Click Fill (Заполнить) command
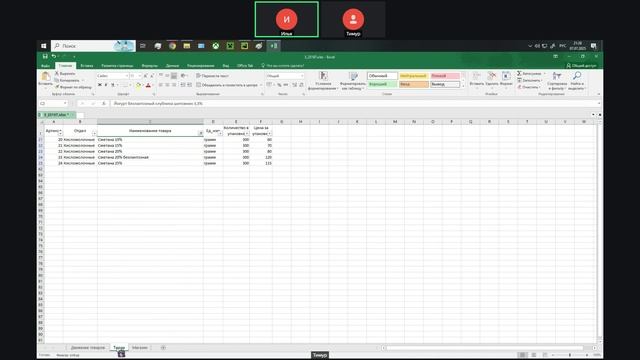640x360 pixels. pos(530,80)
